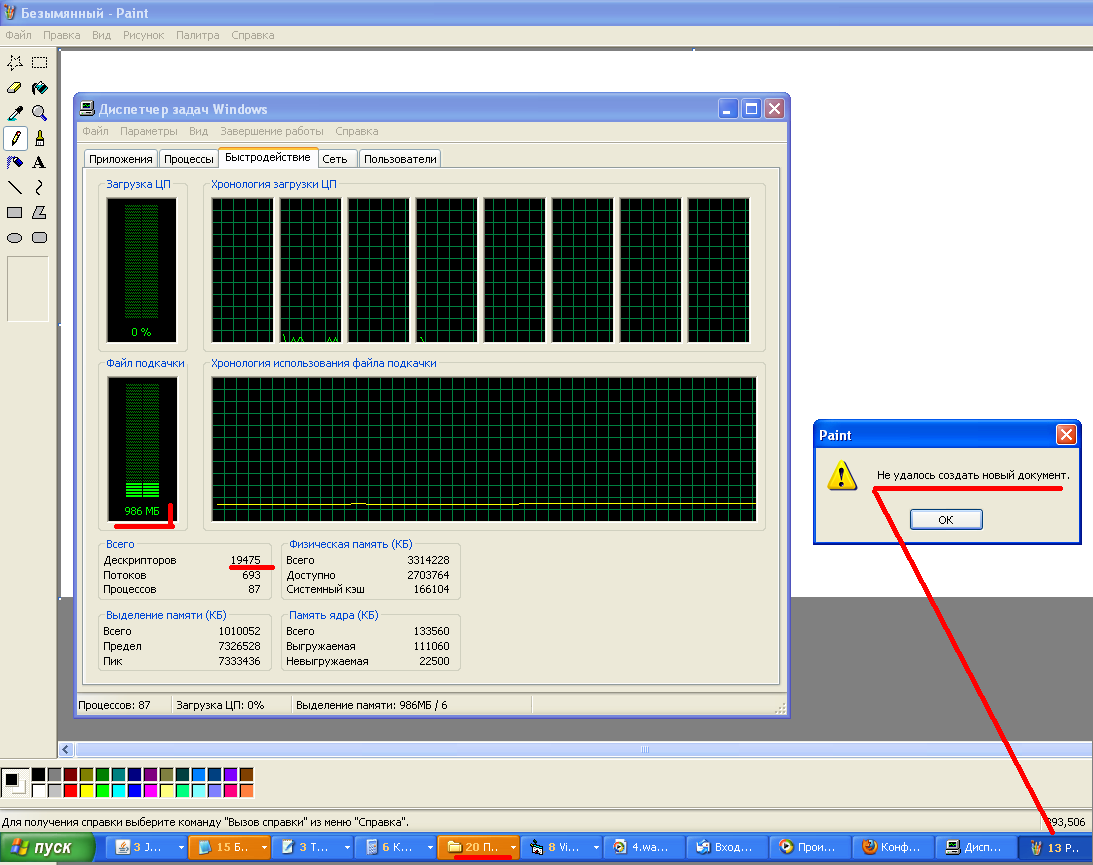Pick the red color swatch in palette
The image size is (1093, 865).
pyautogui.click(x=70, y=791)
